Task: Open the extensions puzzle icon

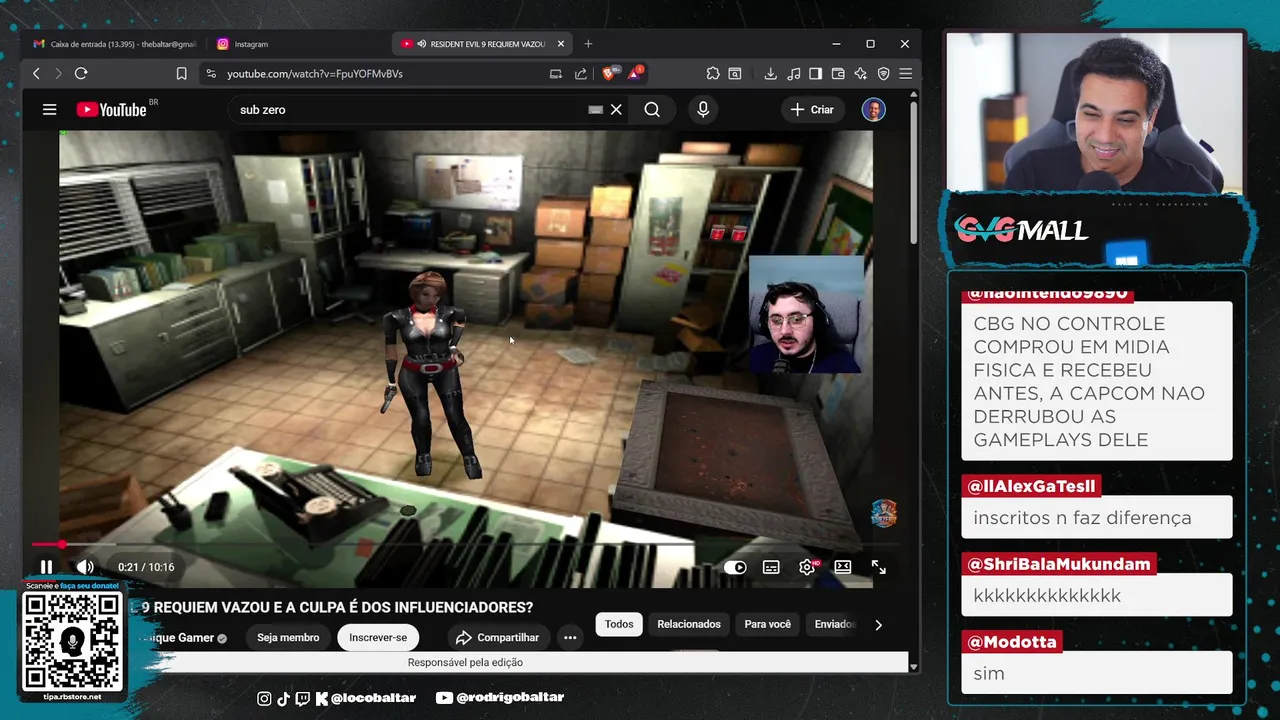Action: [x=712, y=73]
